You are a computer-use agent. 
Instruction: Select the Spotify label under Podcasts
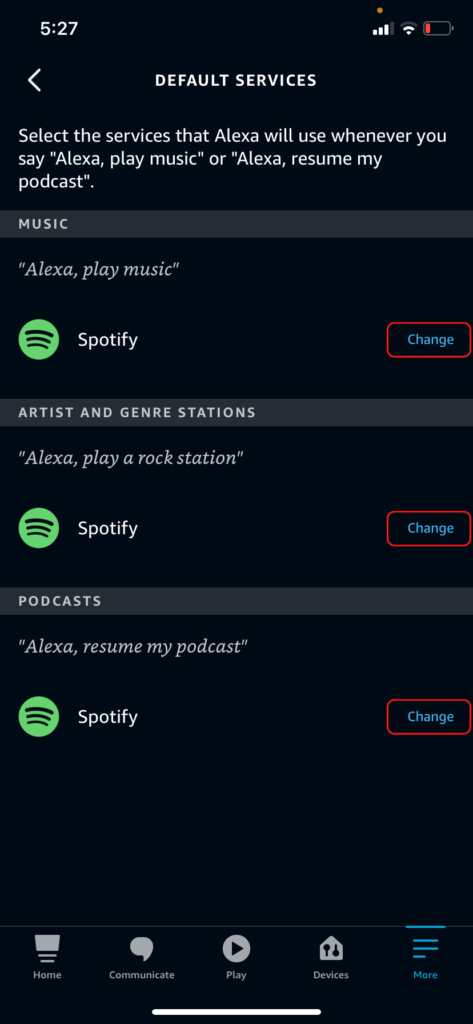pos(108,716)
